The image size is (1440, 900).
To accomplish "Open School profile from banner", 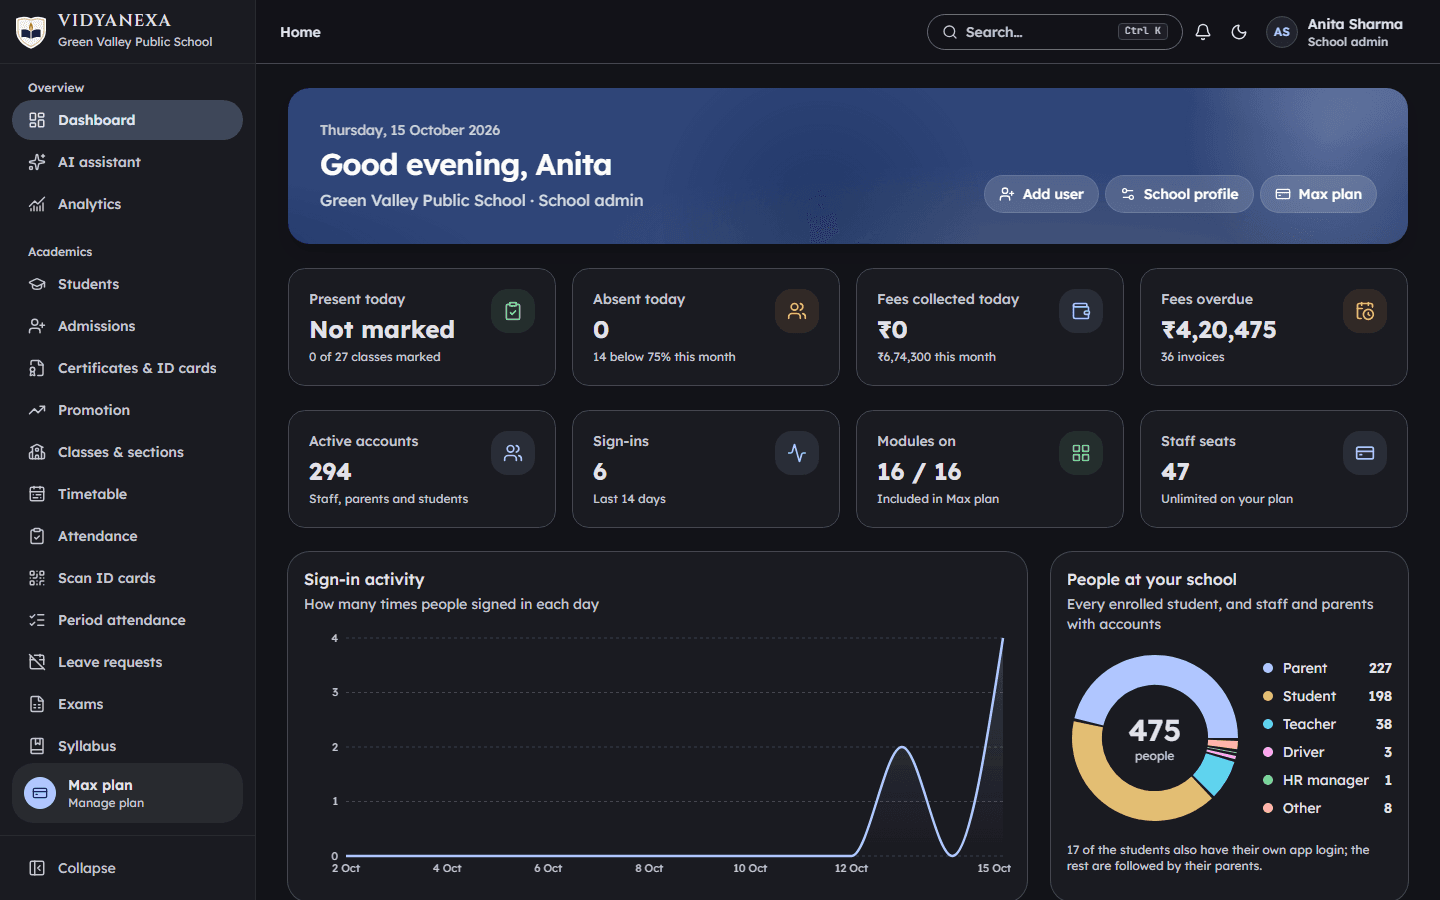I will click(x=1179, y=194).
